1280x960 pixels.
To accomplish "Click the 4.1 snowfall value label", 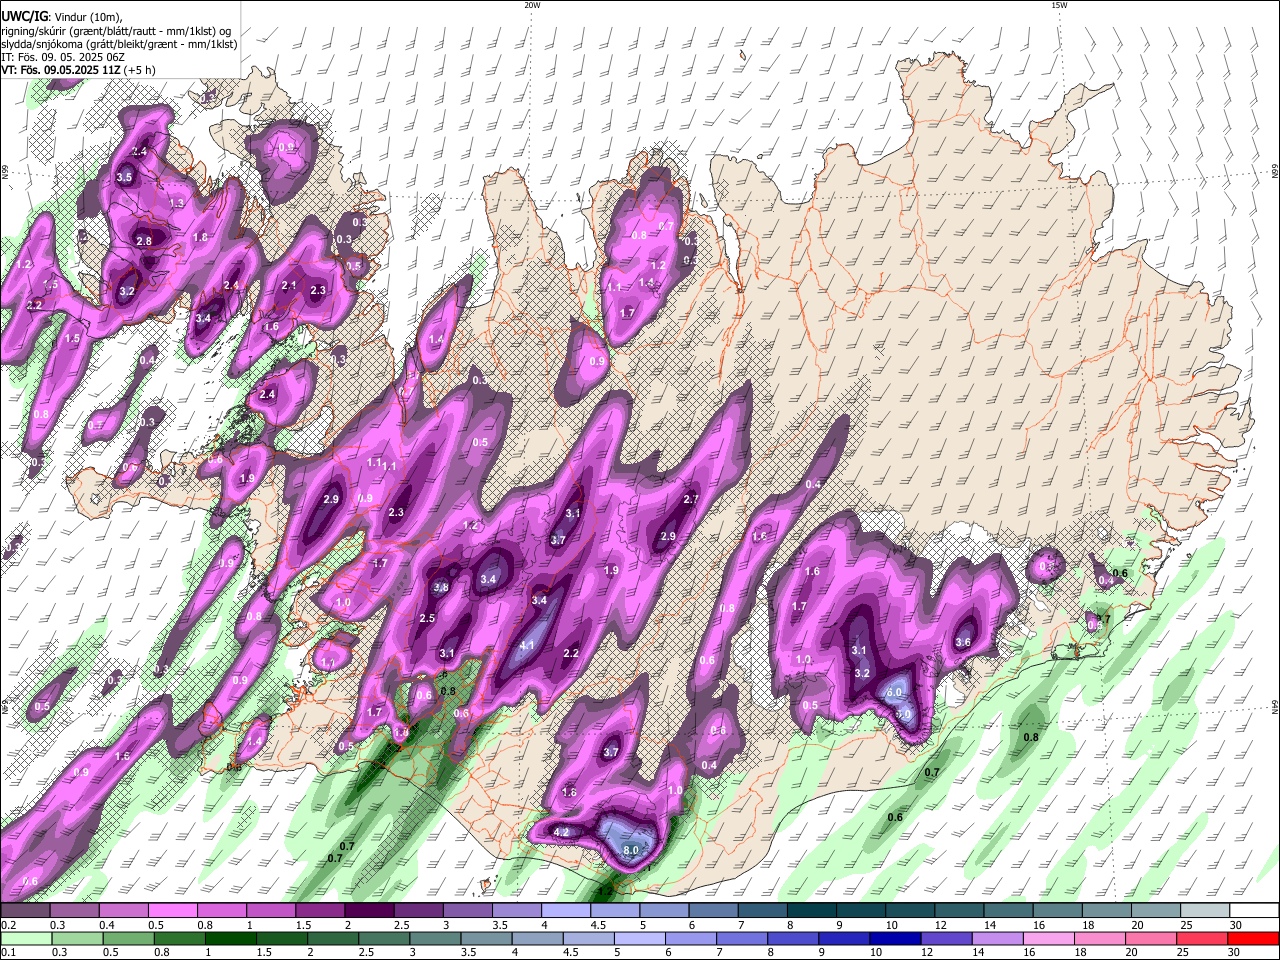I will pos(528,645).
